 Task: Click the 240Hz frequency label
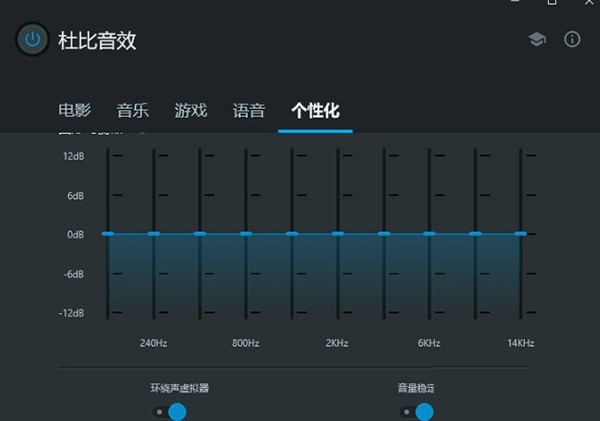153,343
